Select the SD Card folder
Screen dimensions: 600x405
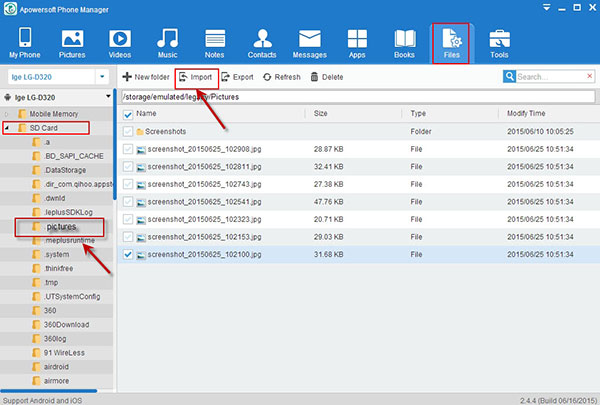[44, 128]
